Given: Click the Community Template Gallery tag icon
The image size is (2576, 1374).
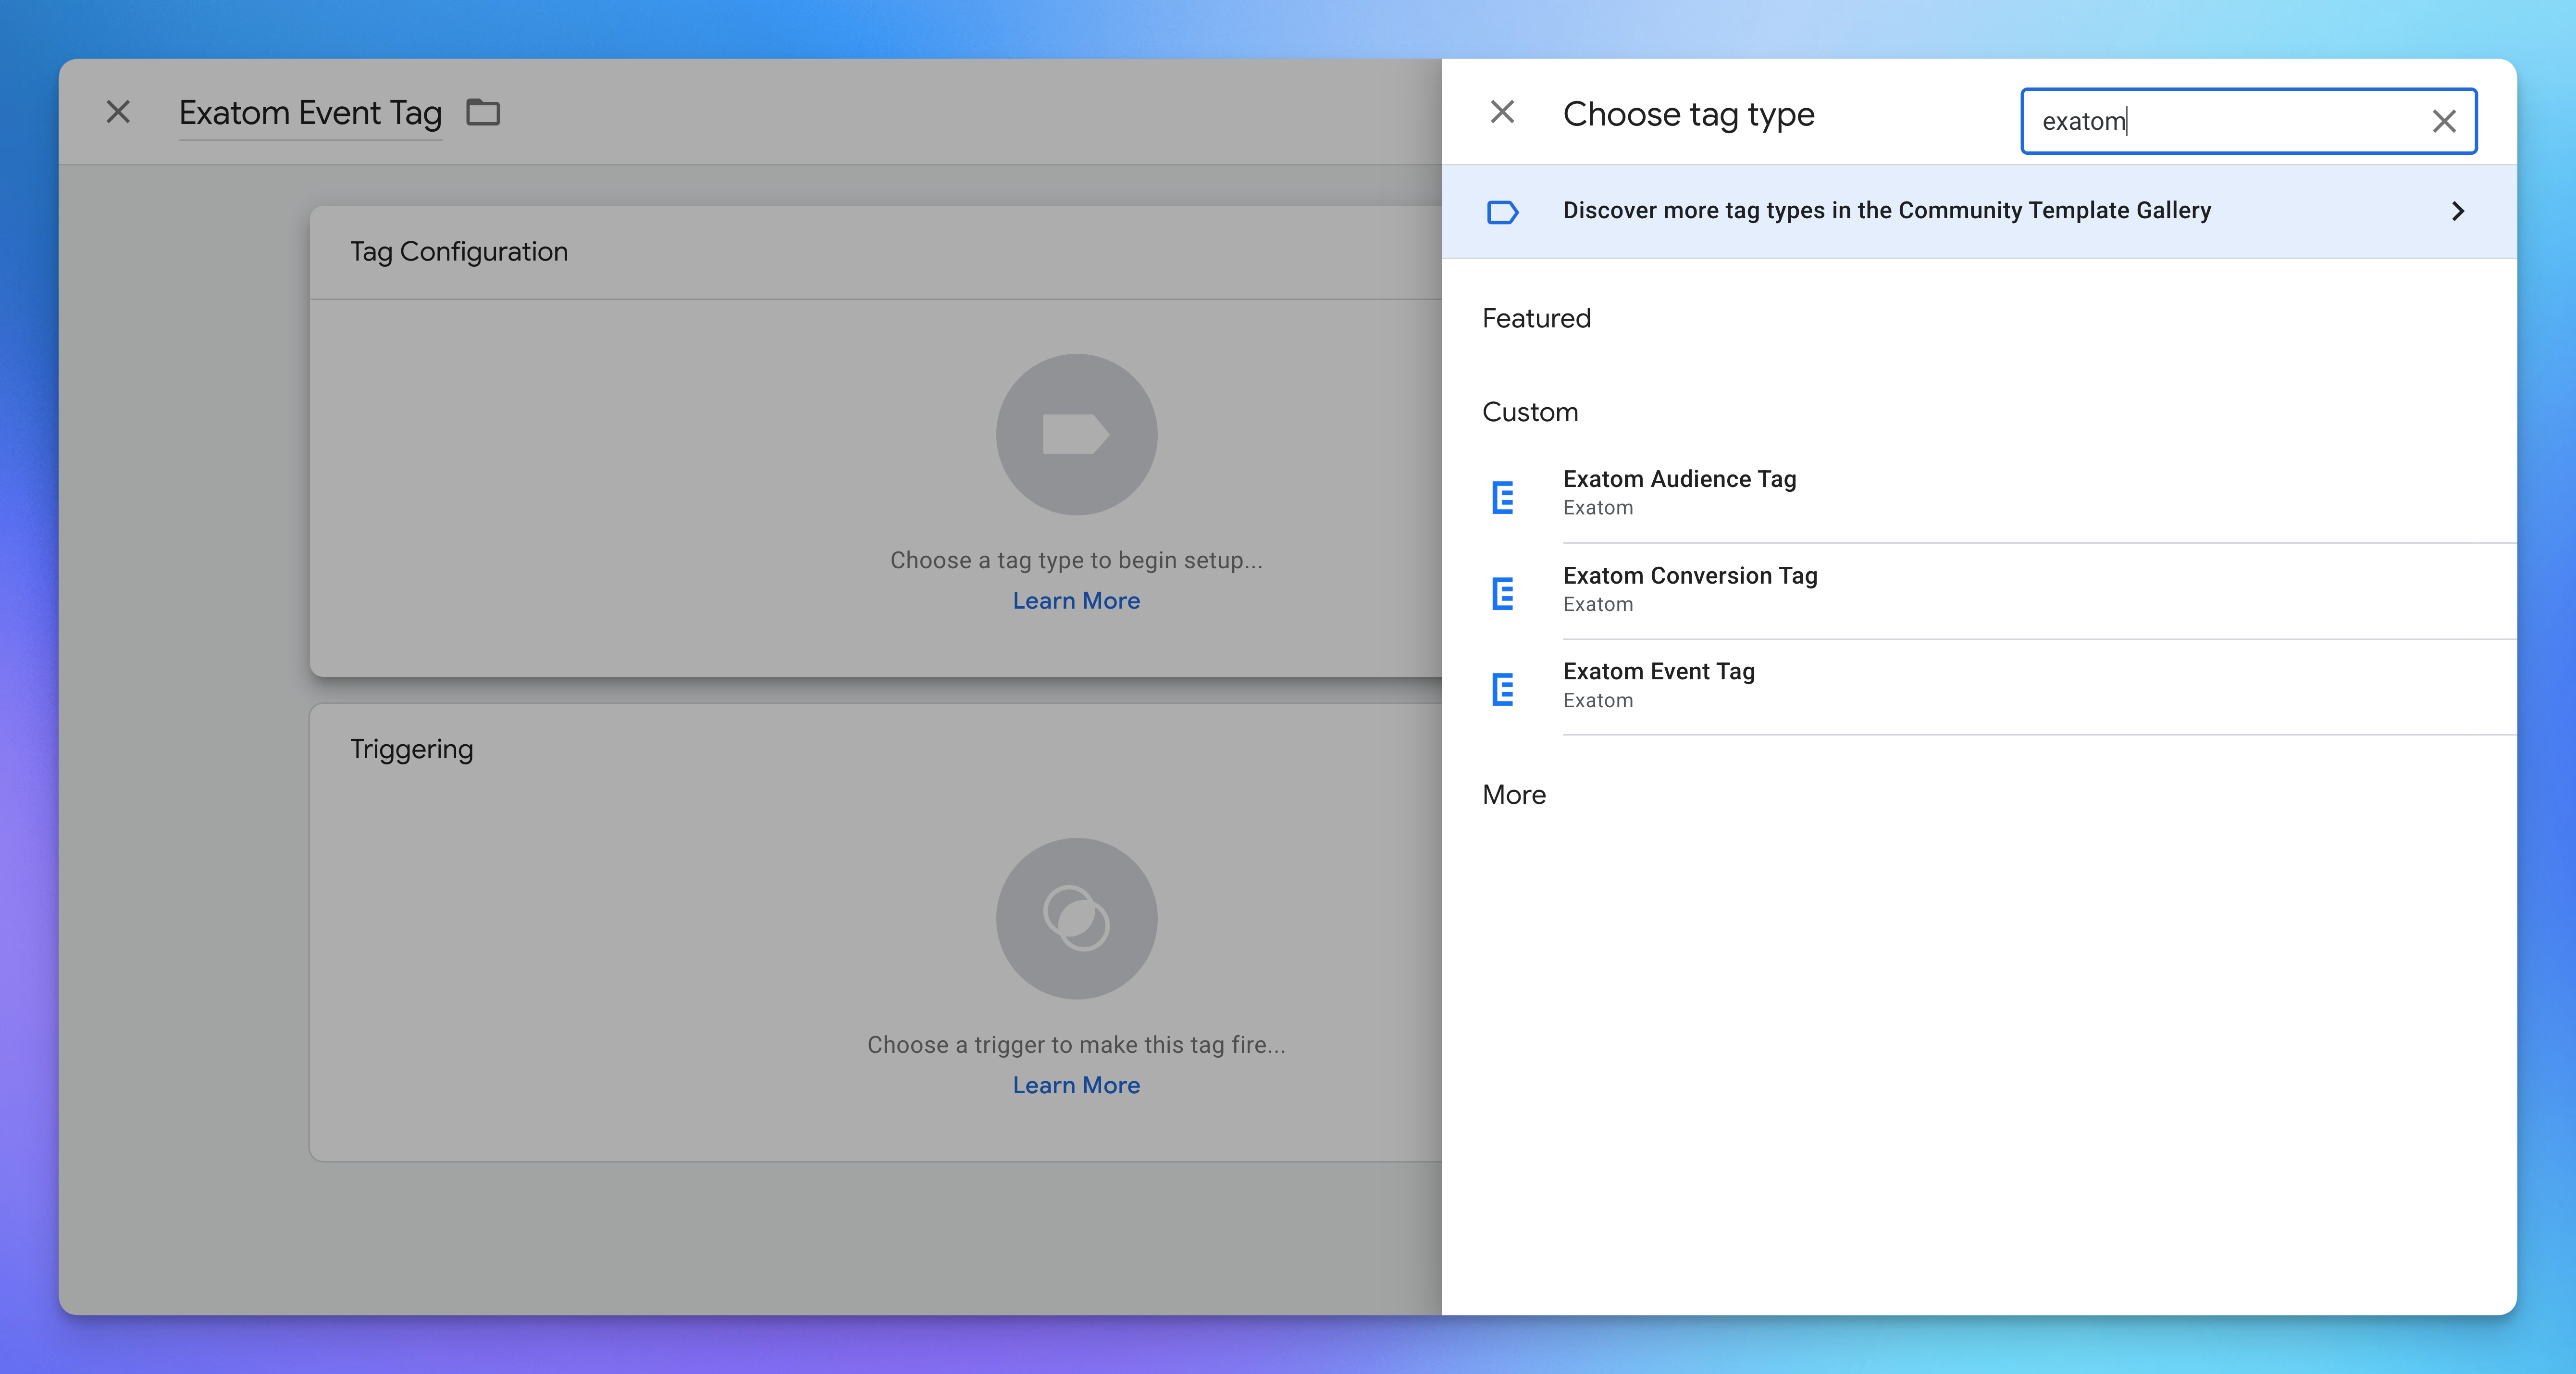Looking at the screenshot, I should [x=1502, y=211].
